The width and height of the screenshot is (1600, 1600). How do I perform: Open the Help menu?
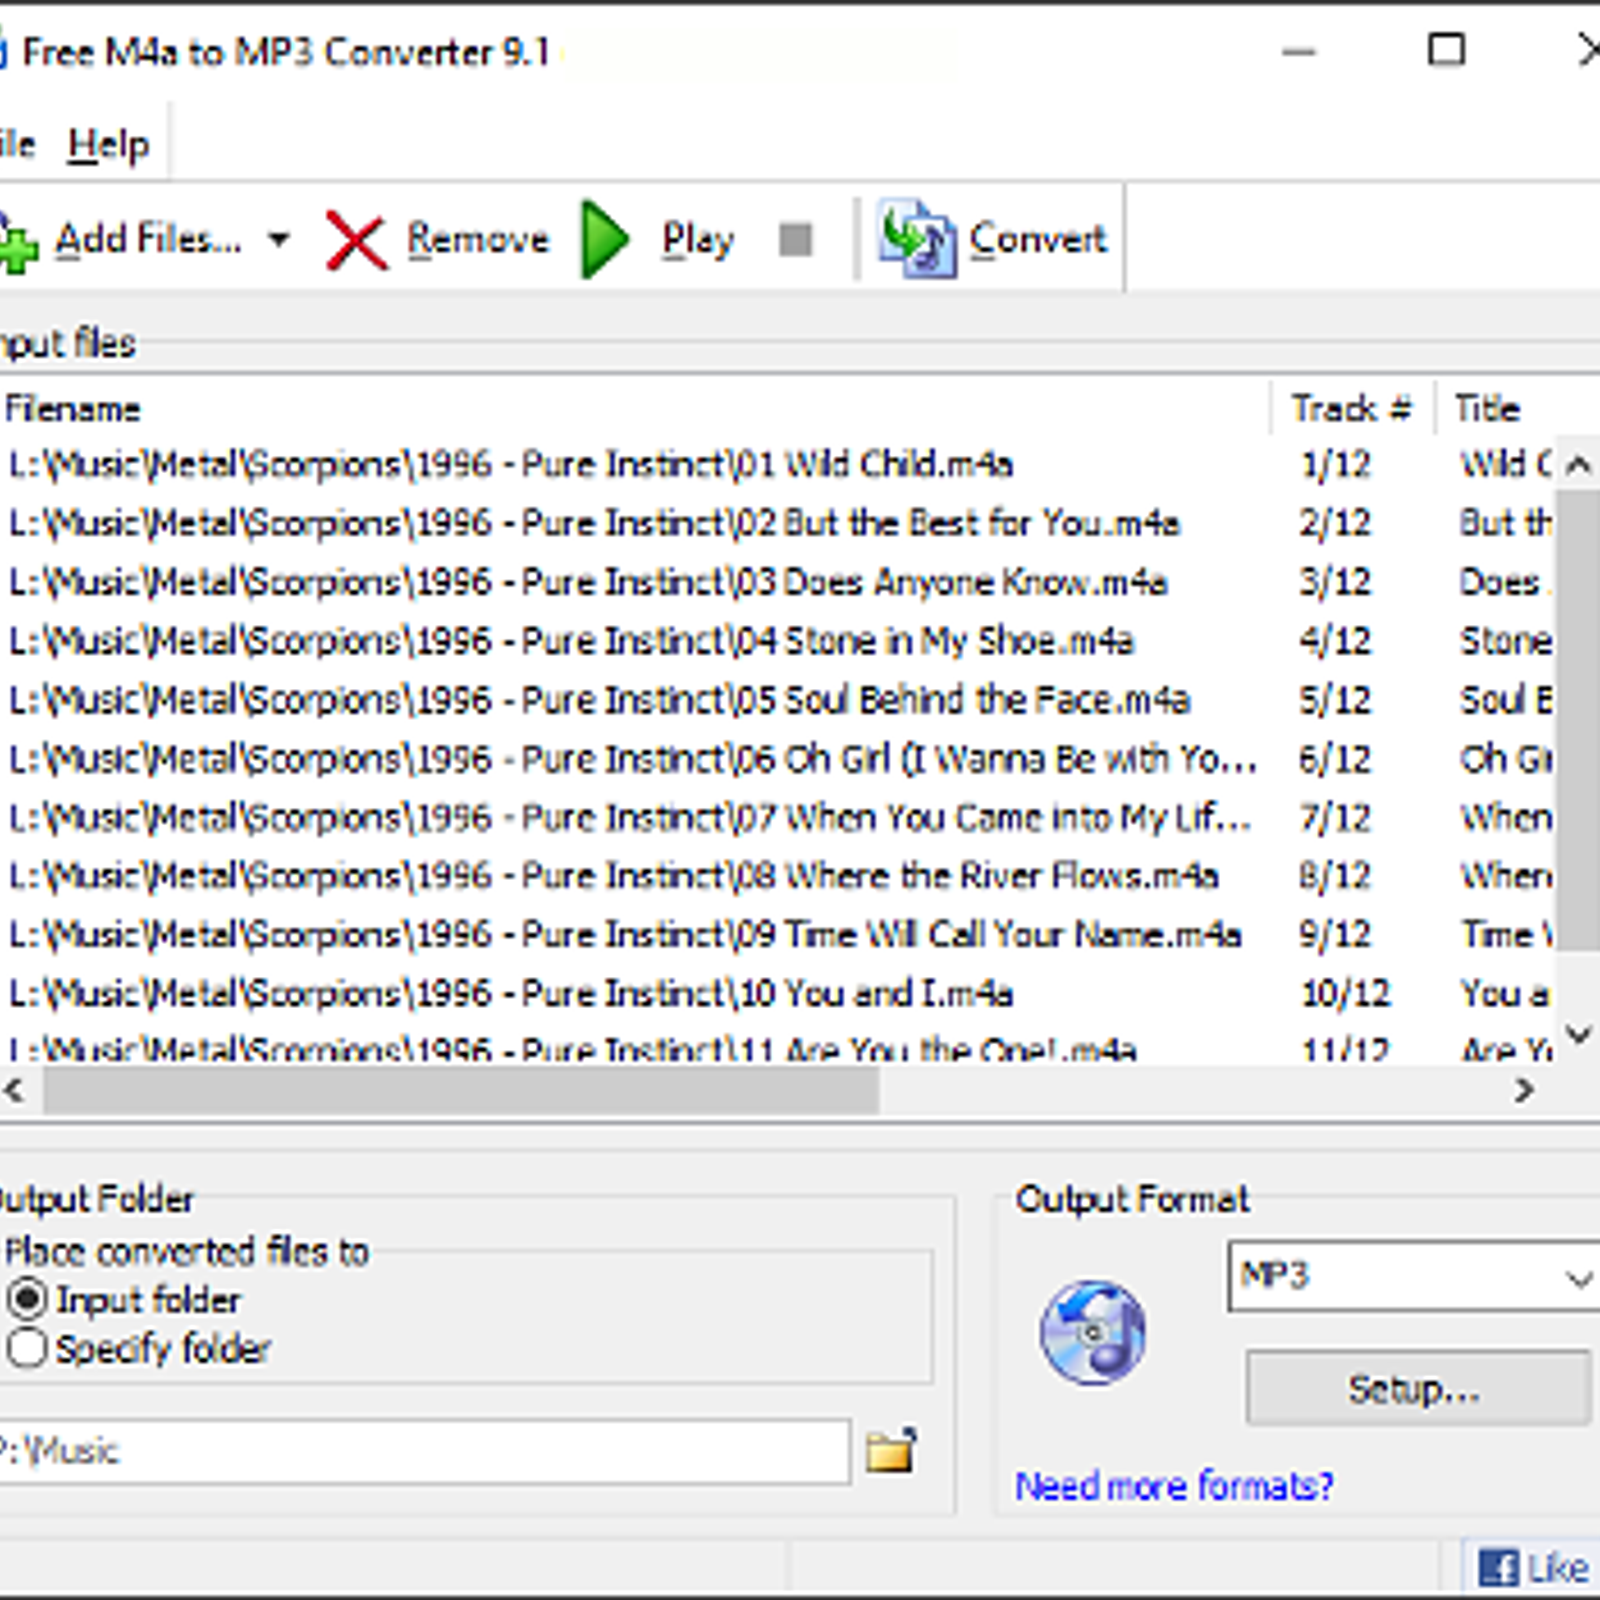pos(108,146)
